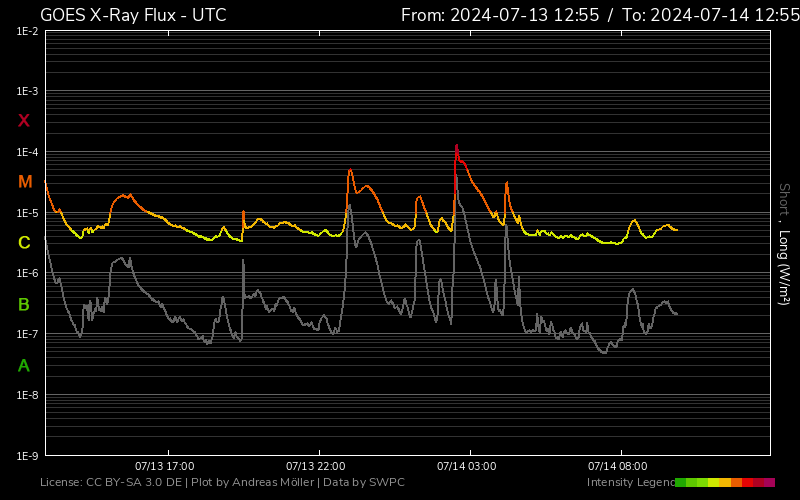Click the red flare peak on the chart

456,149
